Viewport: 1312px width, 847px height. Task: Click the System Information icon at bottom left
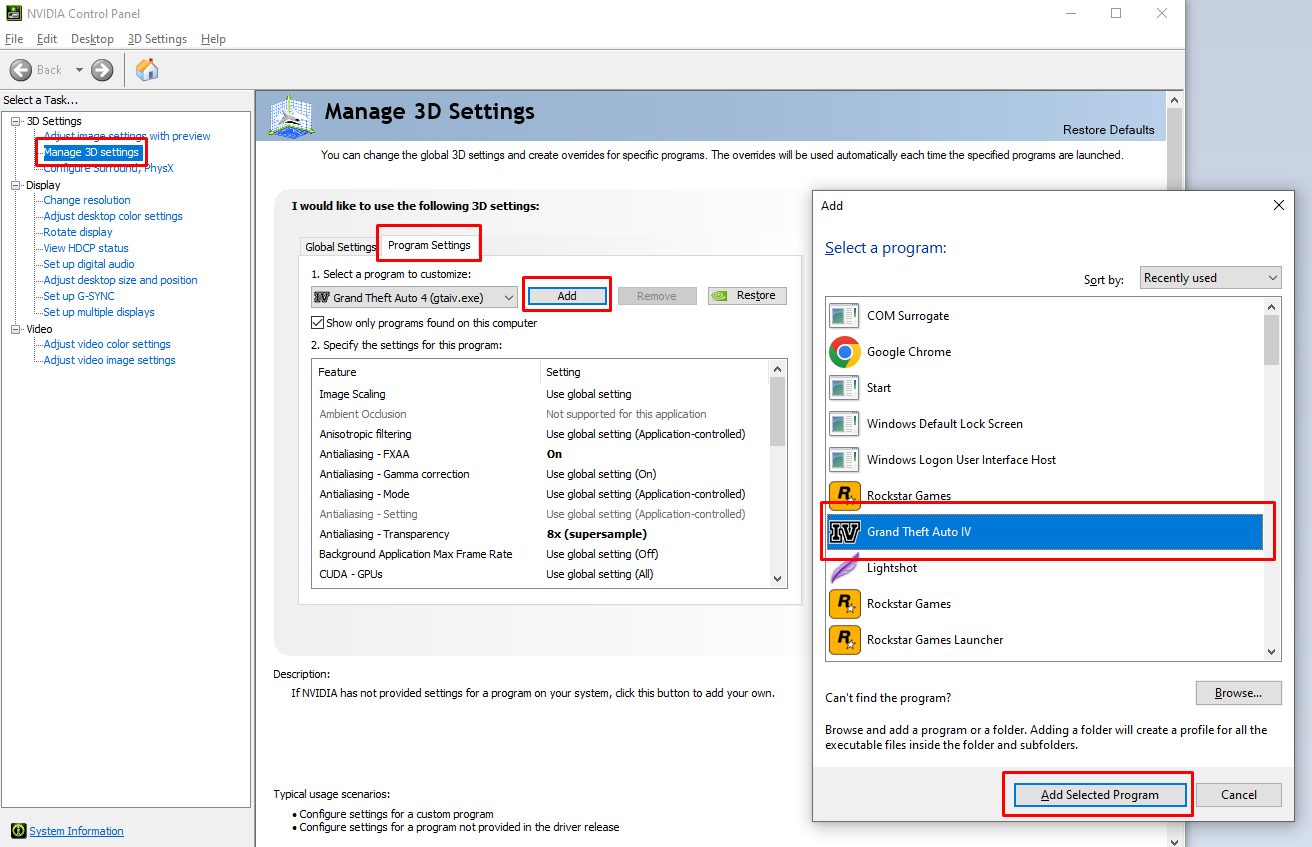18,831
